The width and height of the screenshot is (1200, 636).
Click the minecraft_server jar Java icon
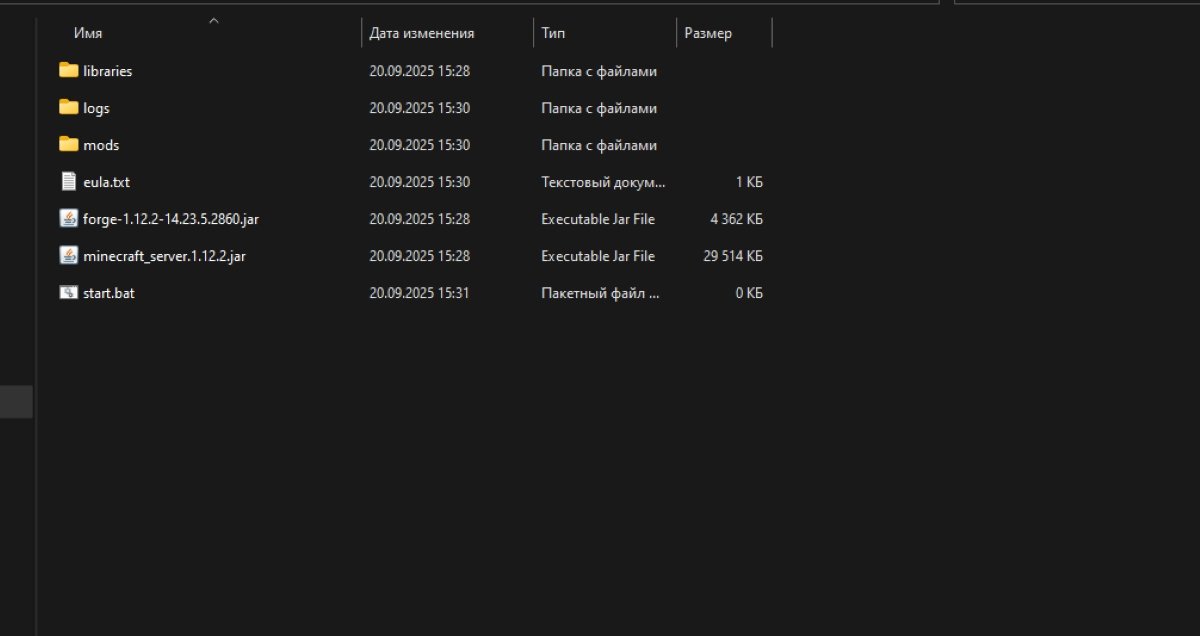coord(68,255)
